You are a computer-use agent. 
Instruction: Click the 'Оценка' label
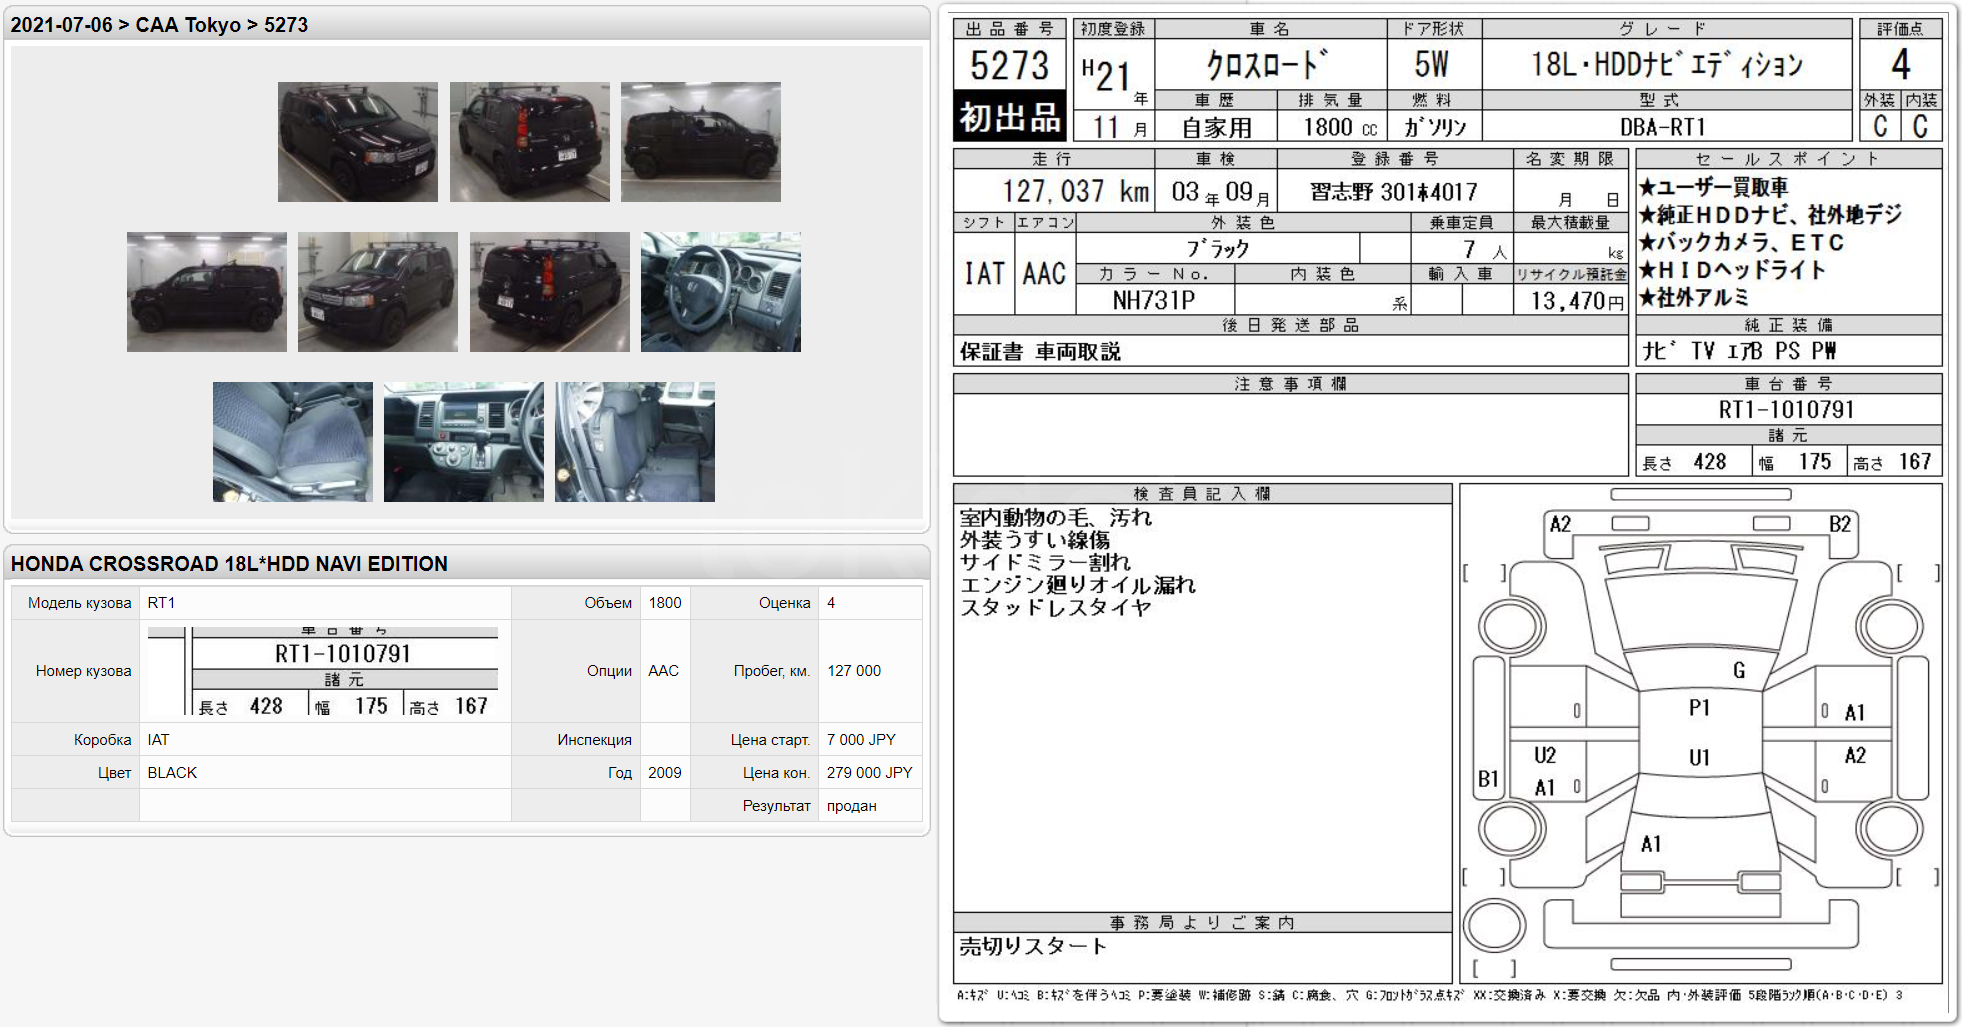pos(785,603)
